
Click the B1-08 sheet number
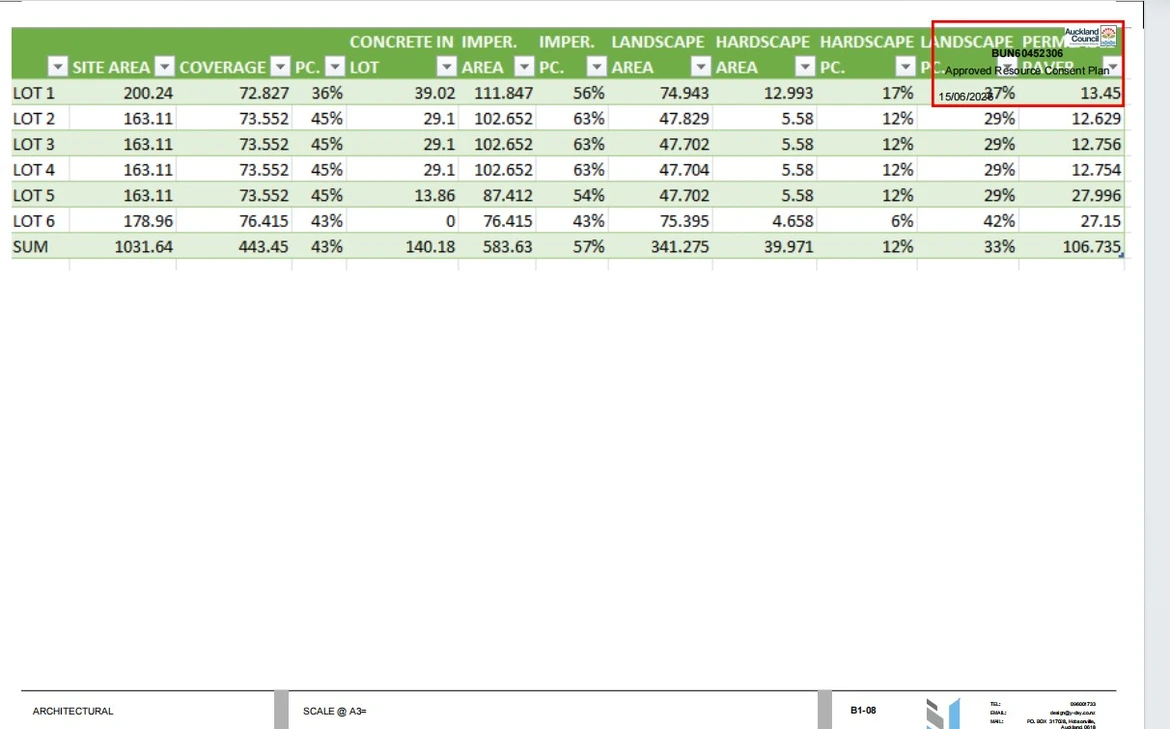click(x=863, y=710)
